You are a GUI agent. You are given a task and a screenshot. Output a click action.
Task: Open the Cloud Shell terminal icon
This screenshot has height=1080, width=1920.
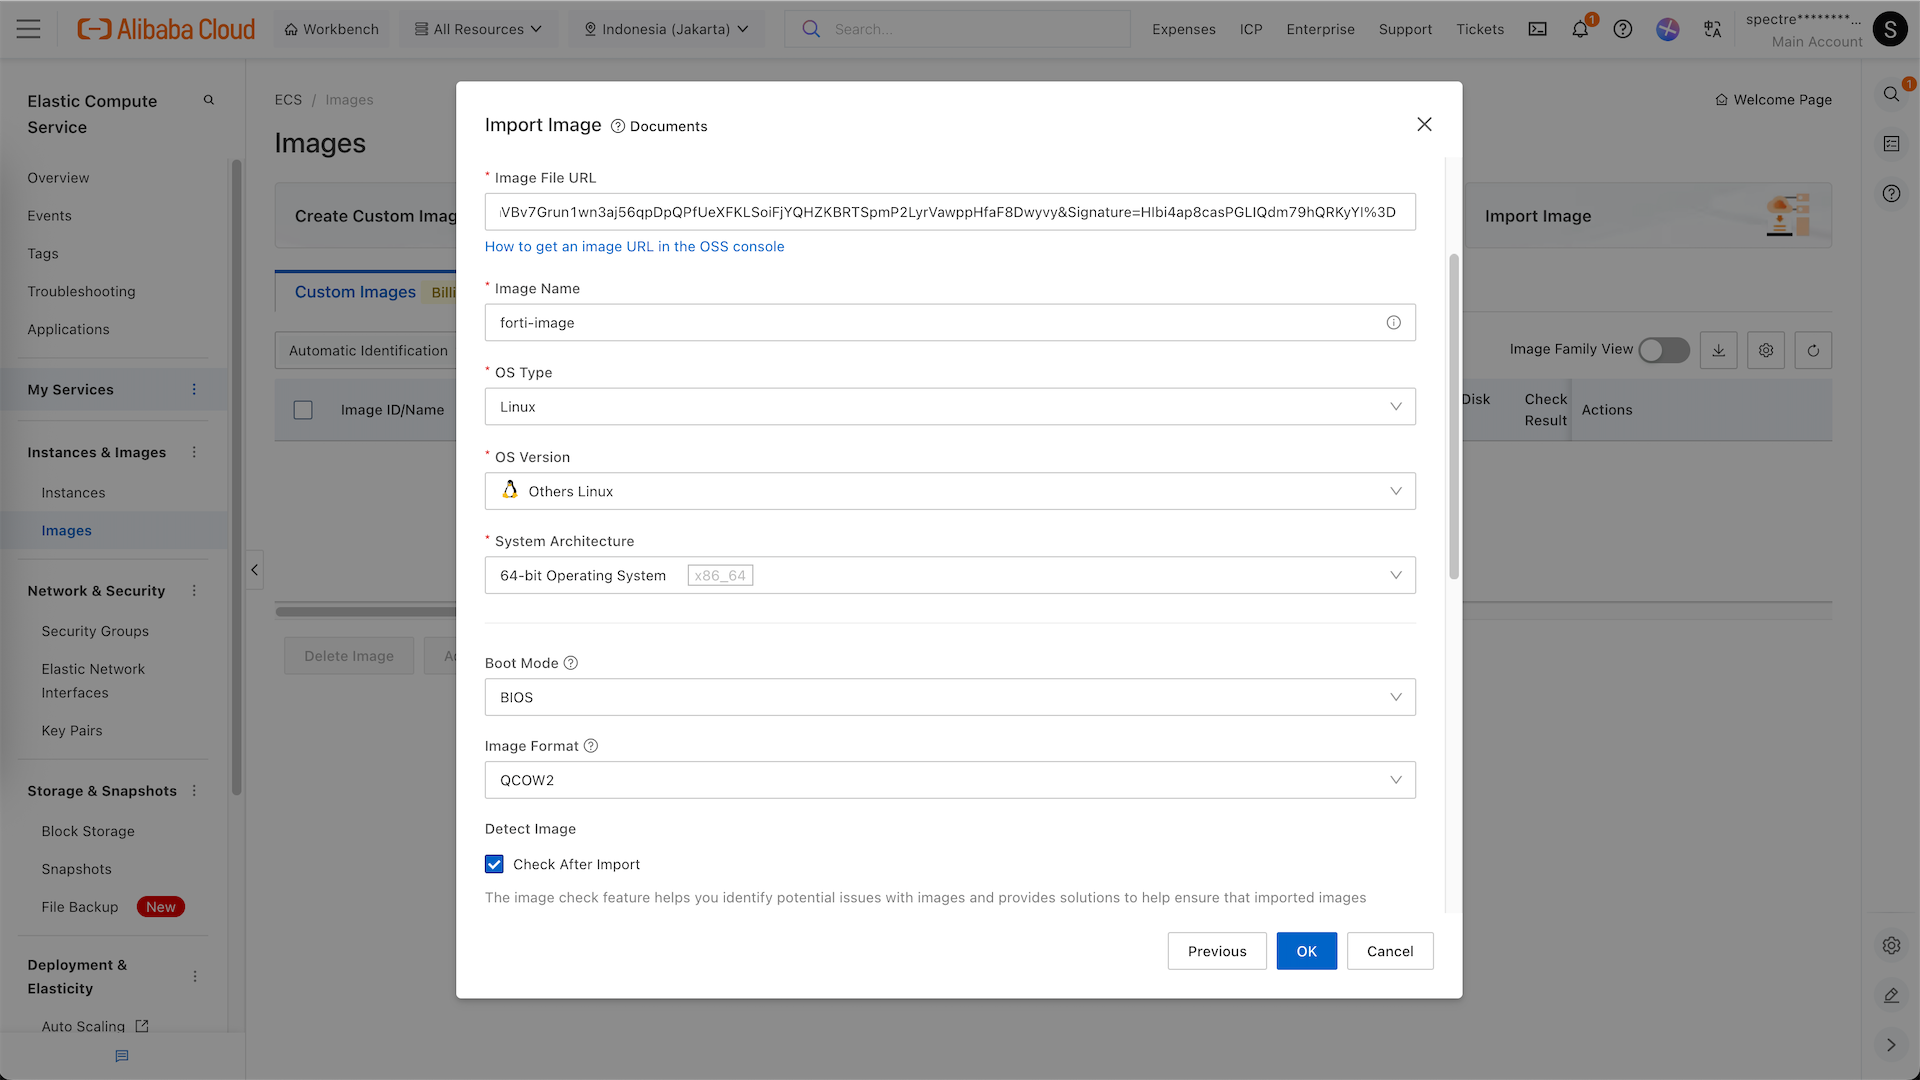(x=1537, y=29)
